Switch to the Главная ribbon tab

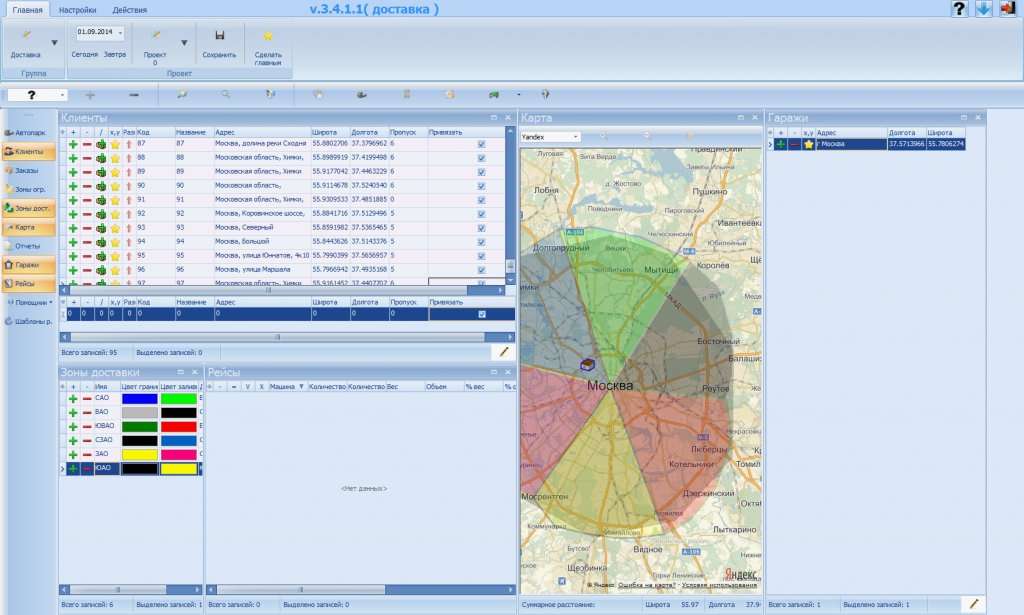27,10
